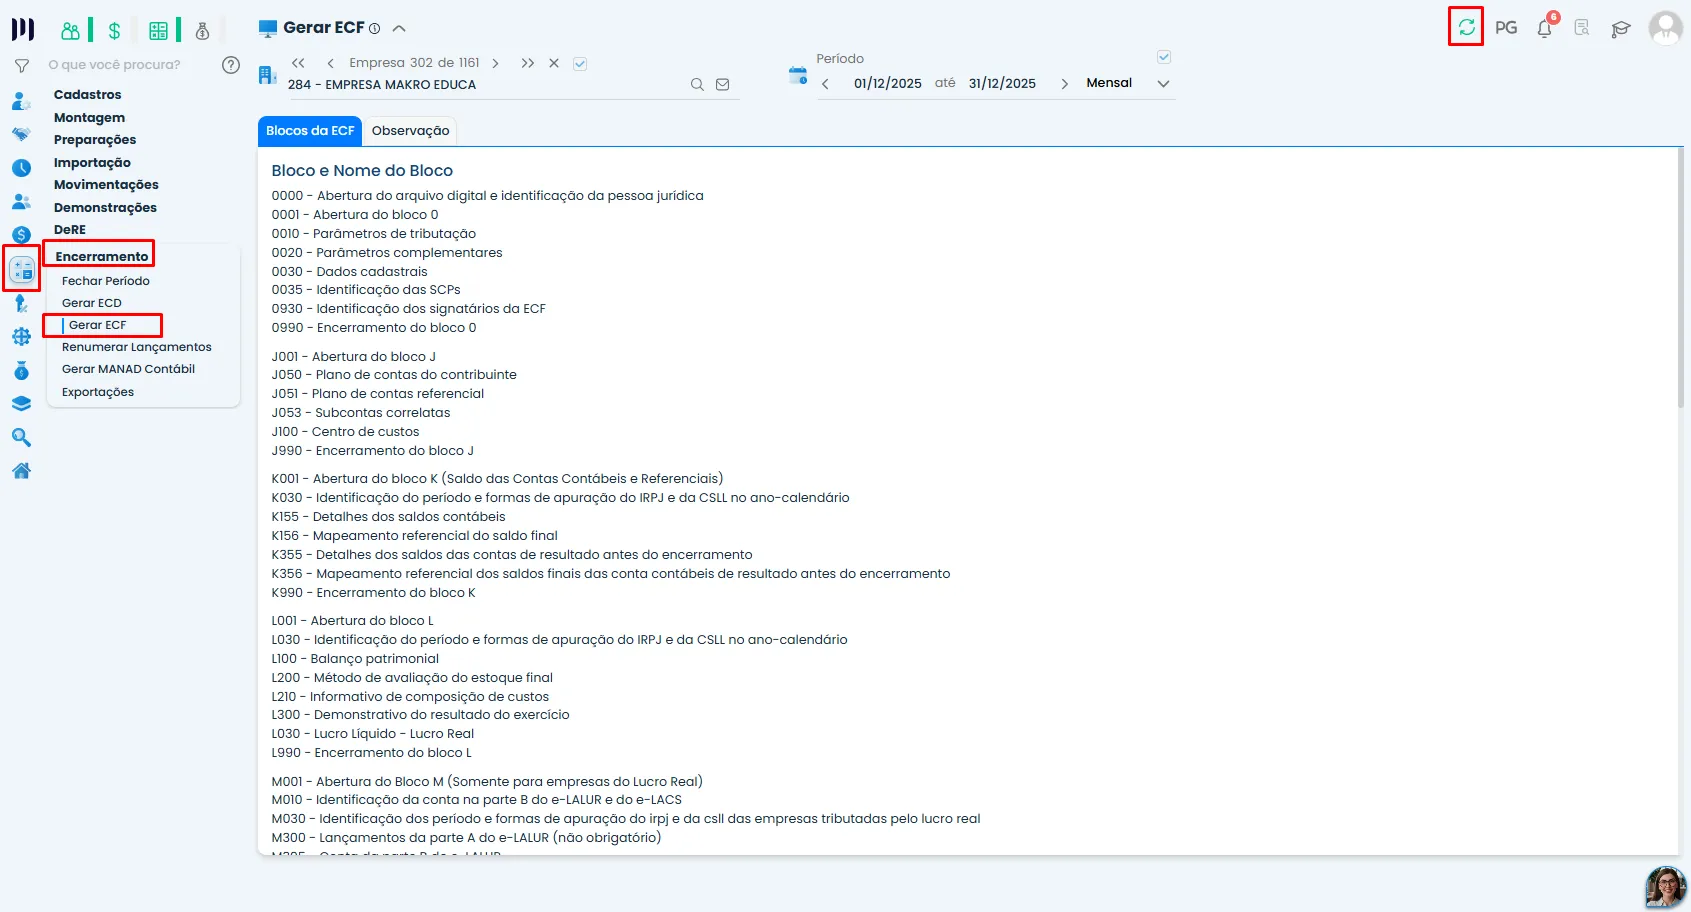Click the search field O que você procura?

(x=115, y=65)
